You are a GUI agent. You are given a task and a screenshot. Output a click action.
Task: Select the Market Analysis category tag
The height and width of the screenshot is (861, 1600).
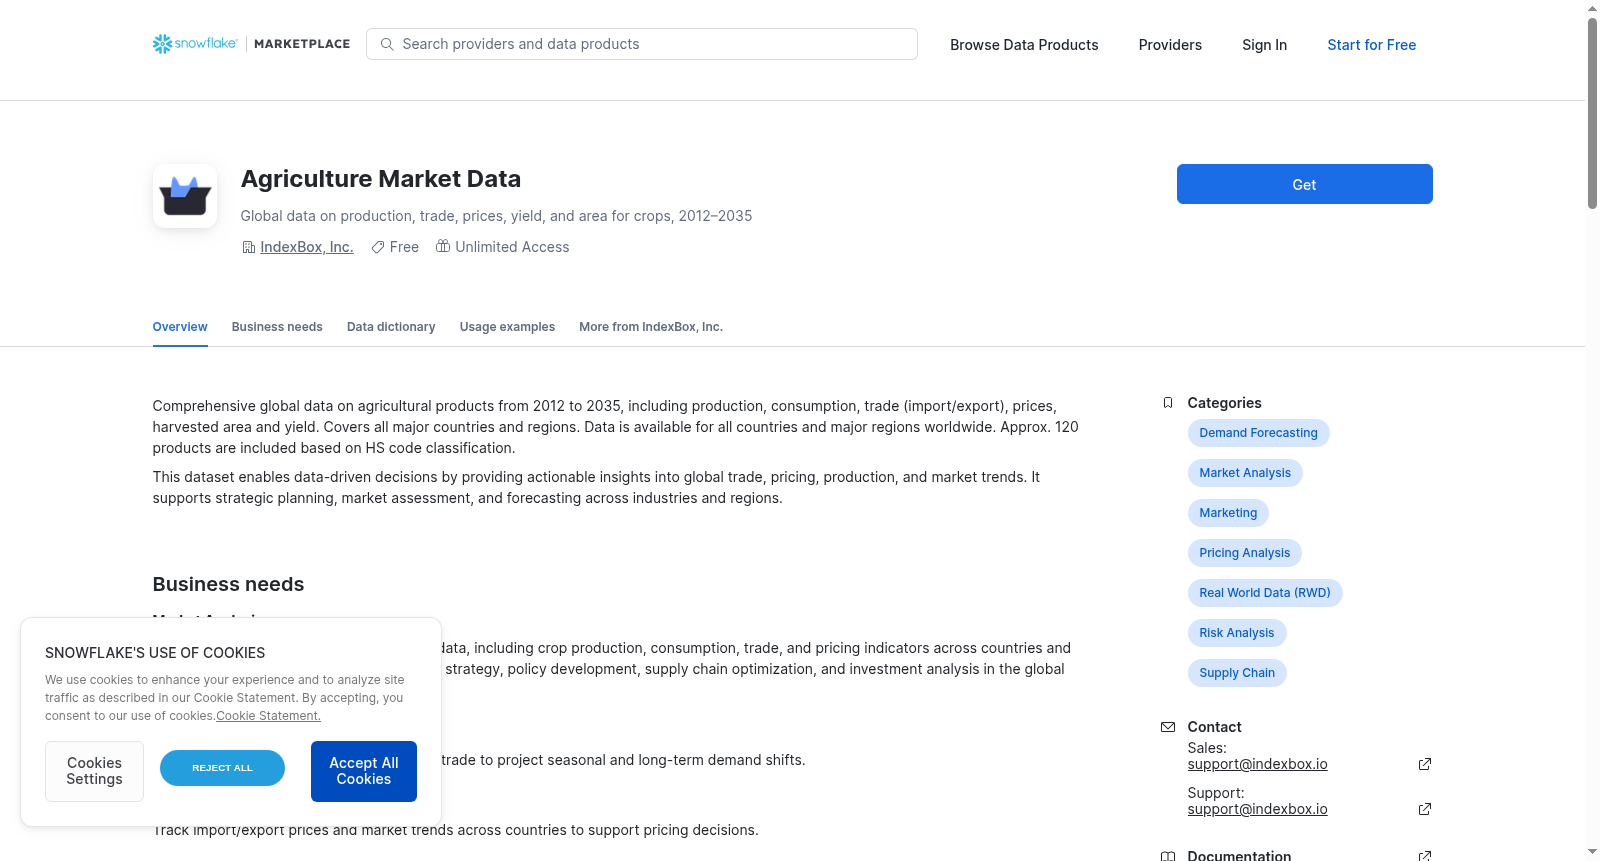[1245, 473]
